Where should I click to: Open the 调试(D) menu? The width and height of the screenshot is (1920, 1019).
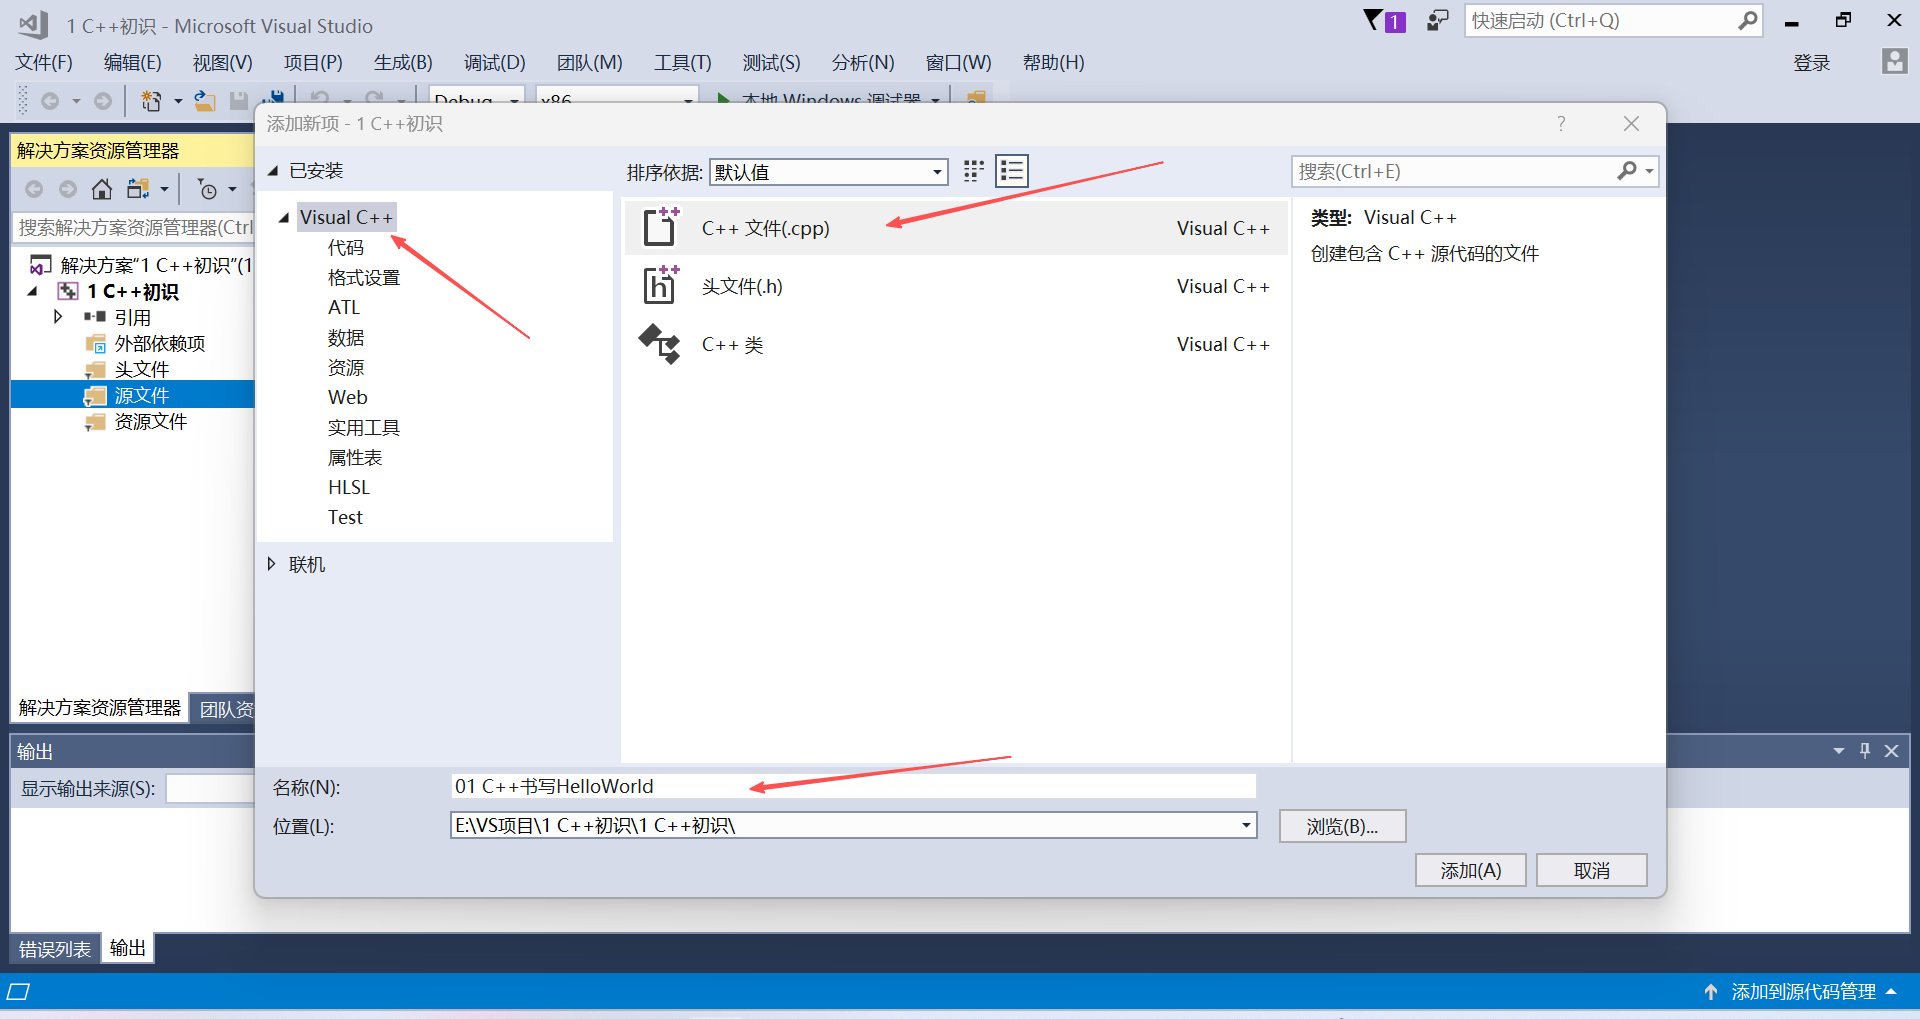click(494, 63)
